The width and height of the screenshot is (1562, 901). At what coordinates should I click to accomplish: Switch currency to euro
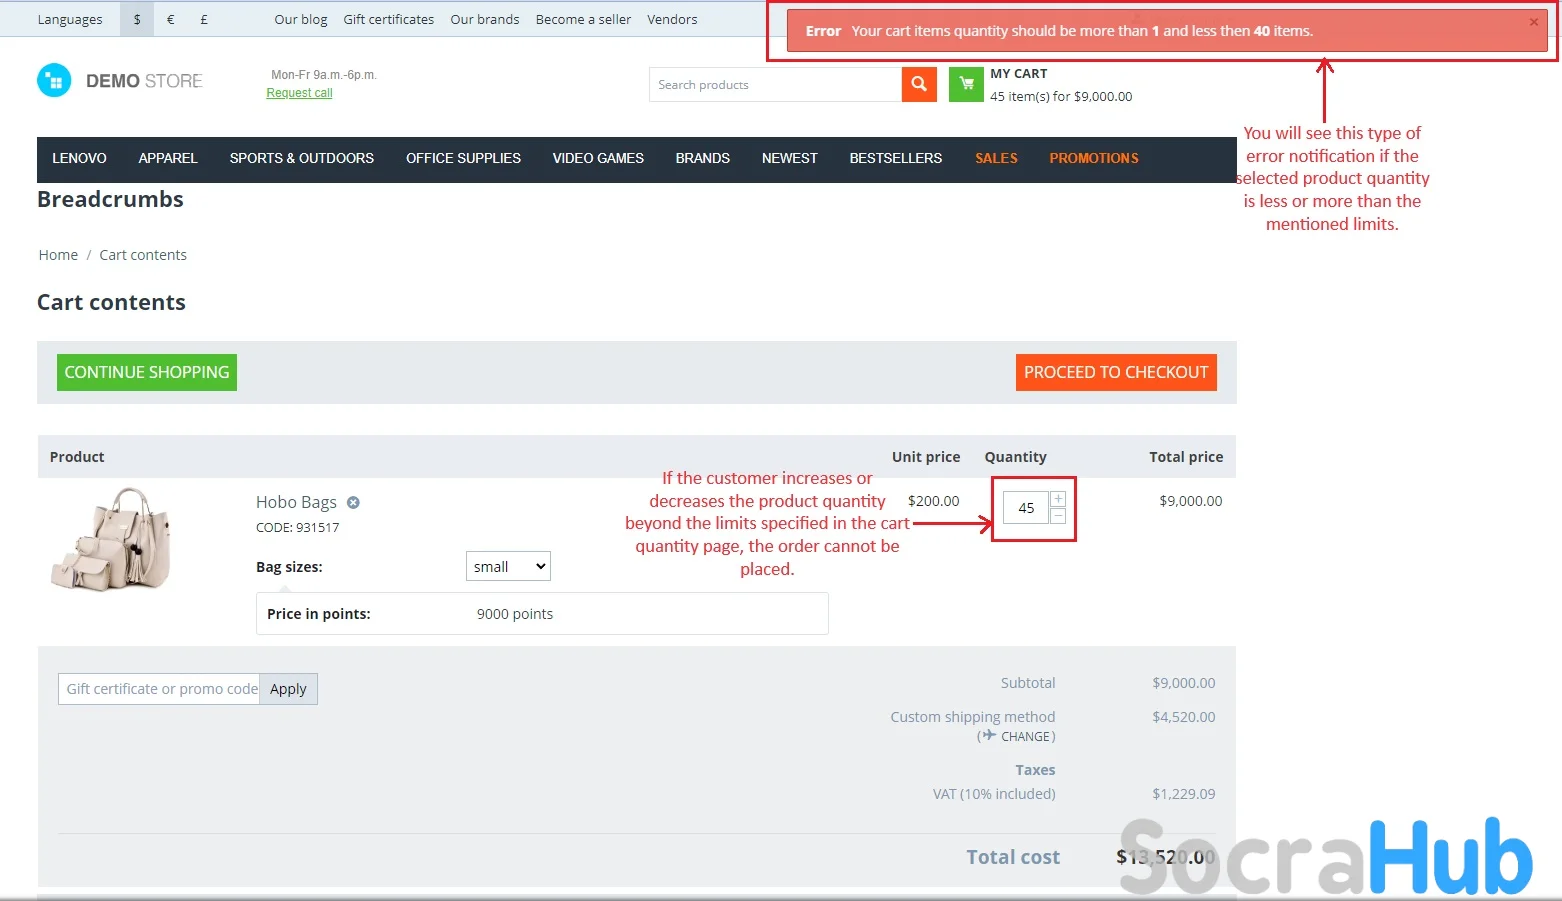171,19
